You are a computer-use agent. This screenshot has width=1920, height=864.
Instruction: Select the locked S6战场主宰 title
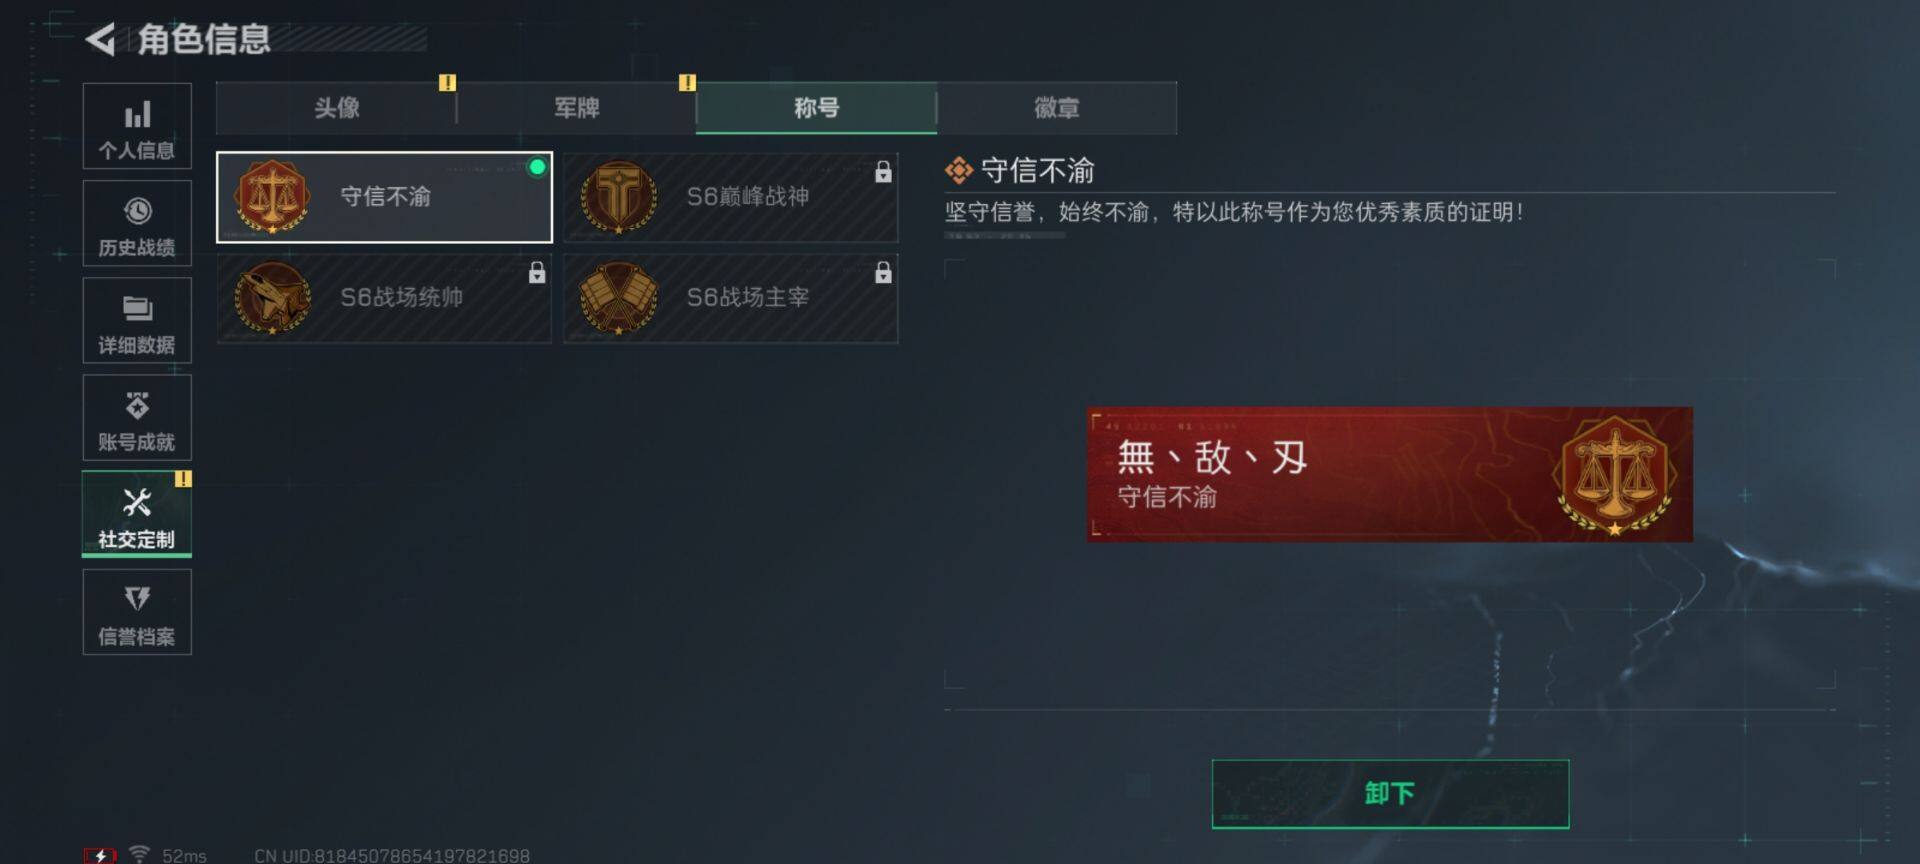click(731, 298)
